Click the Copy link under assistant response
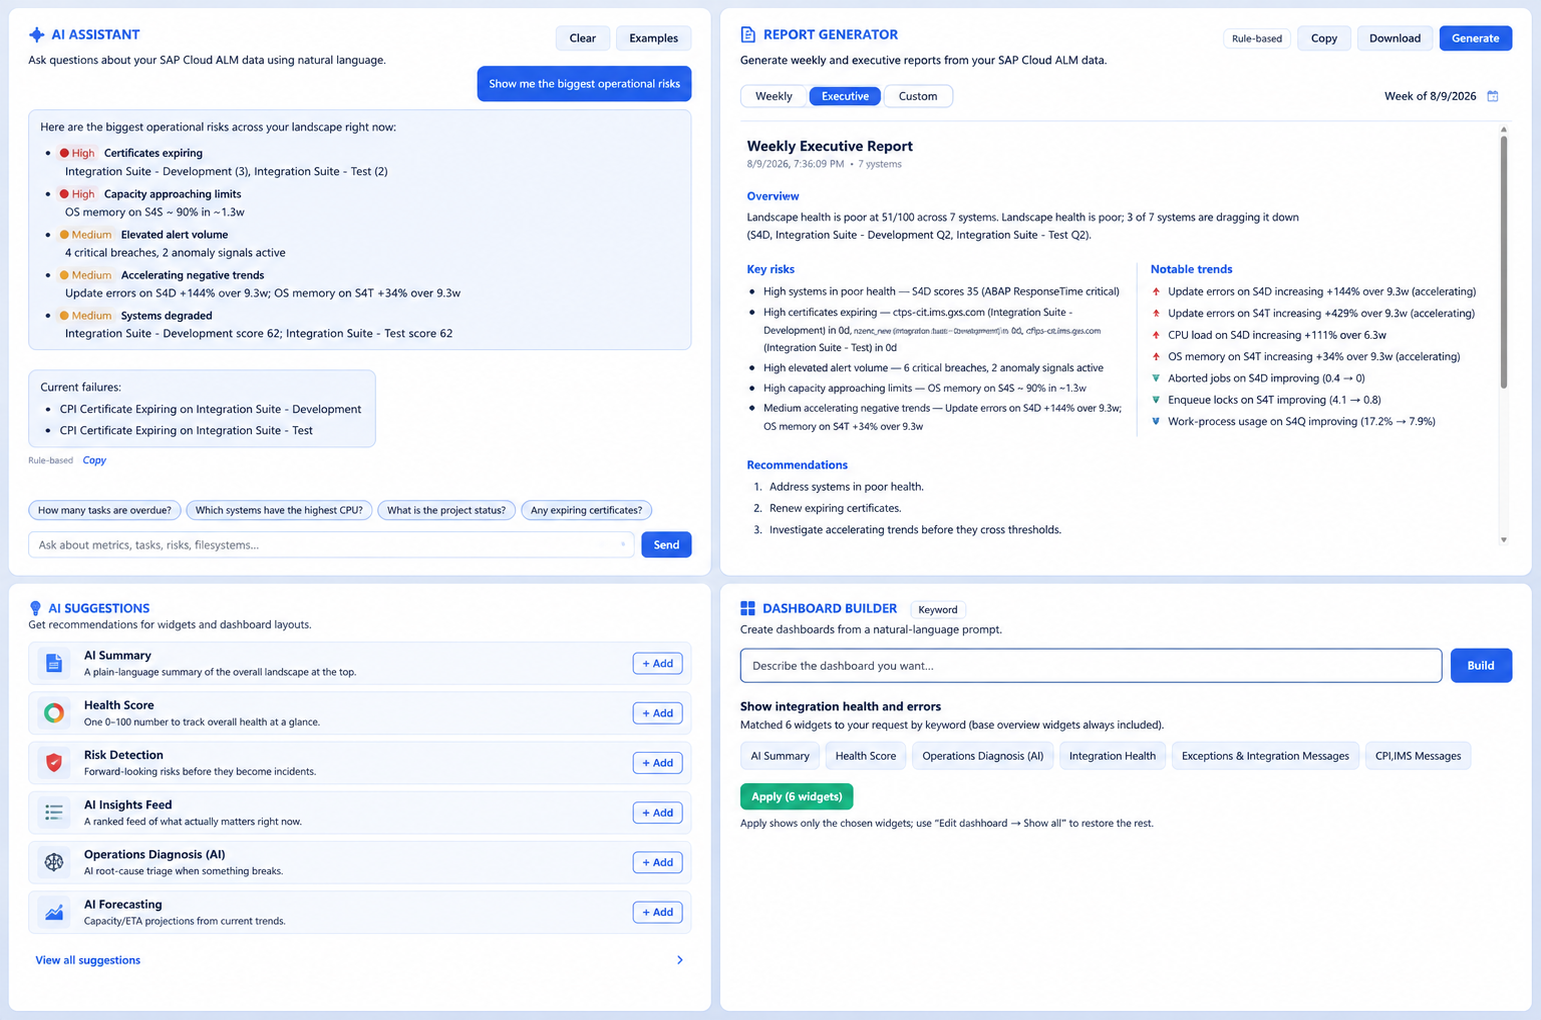Image resolution: width=1541 pixels, height=1020 pixels. tap(94, 460)
